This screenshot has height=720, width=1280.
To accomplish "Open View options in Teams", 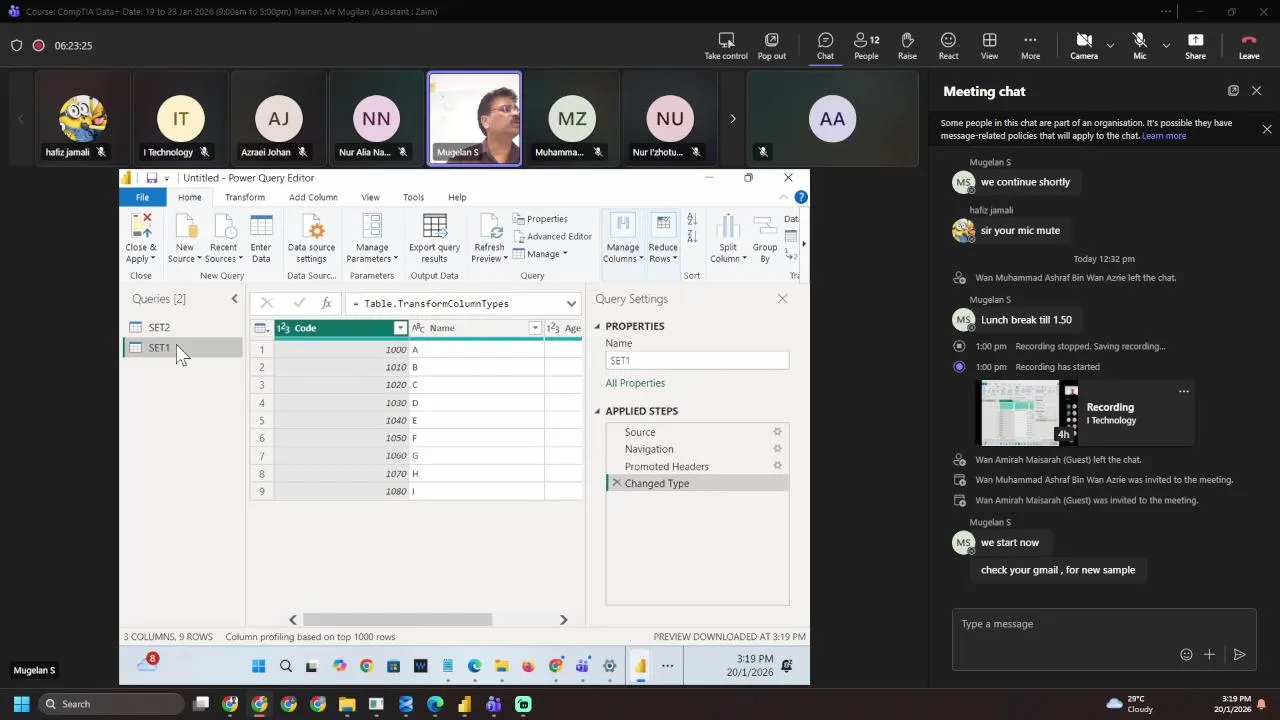I will [x=989, y=46].
